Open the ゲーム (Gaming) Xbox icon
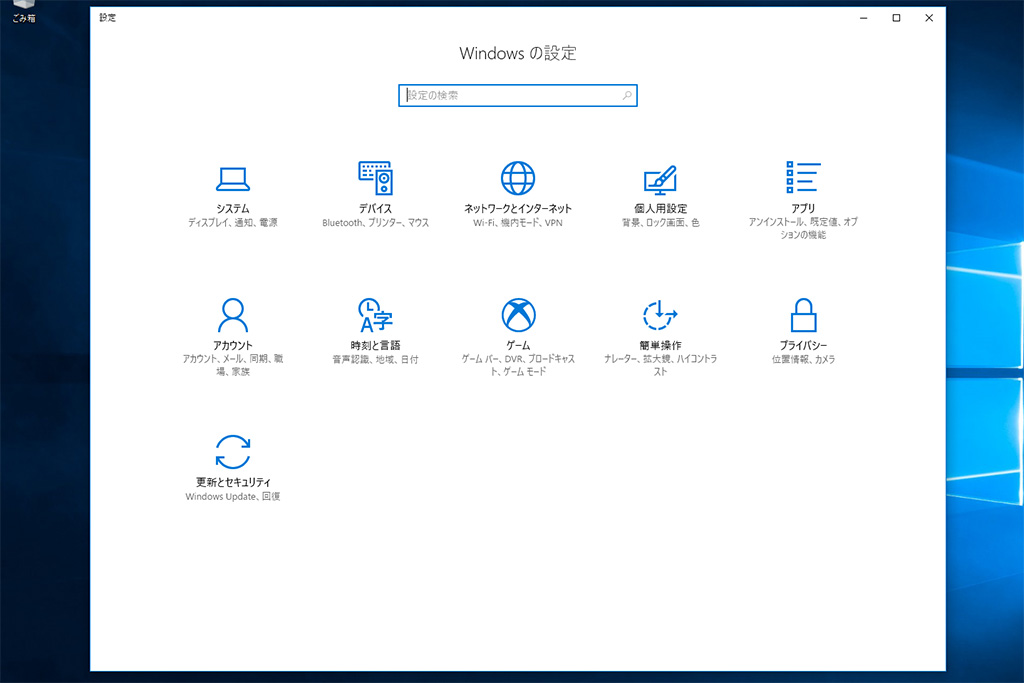 point(519,315)
